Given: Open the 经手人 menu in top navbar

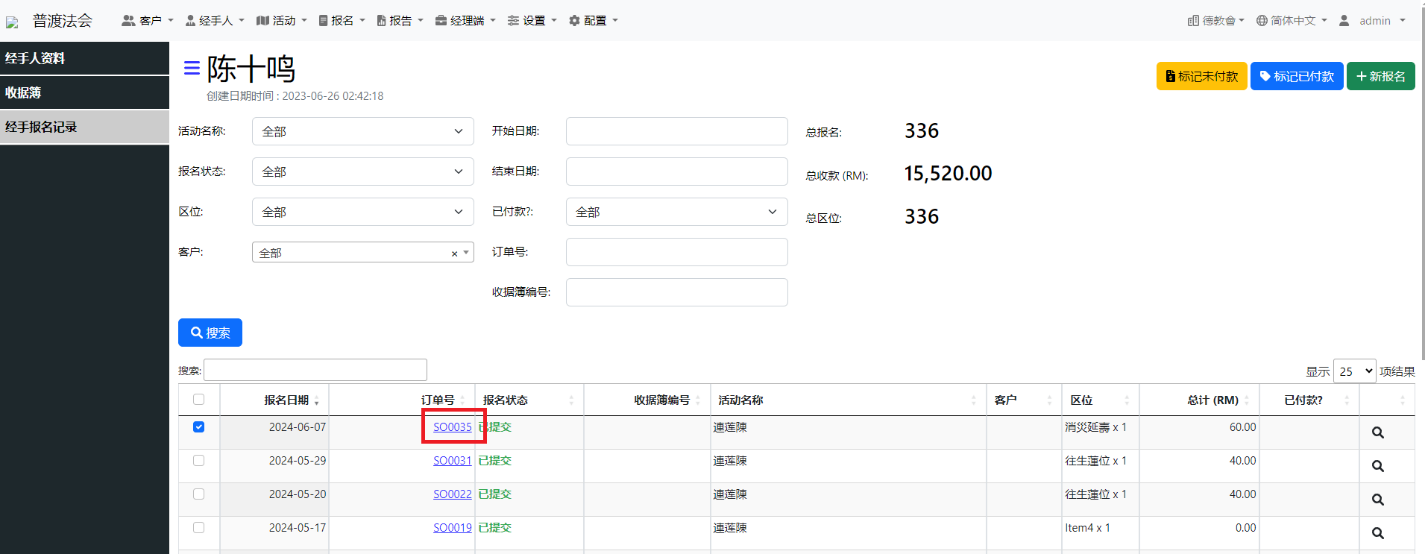Looking at the screenshot, I should click(215, 21).
